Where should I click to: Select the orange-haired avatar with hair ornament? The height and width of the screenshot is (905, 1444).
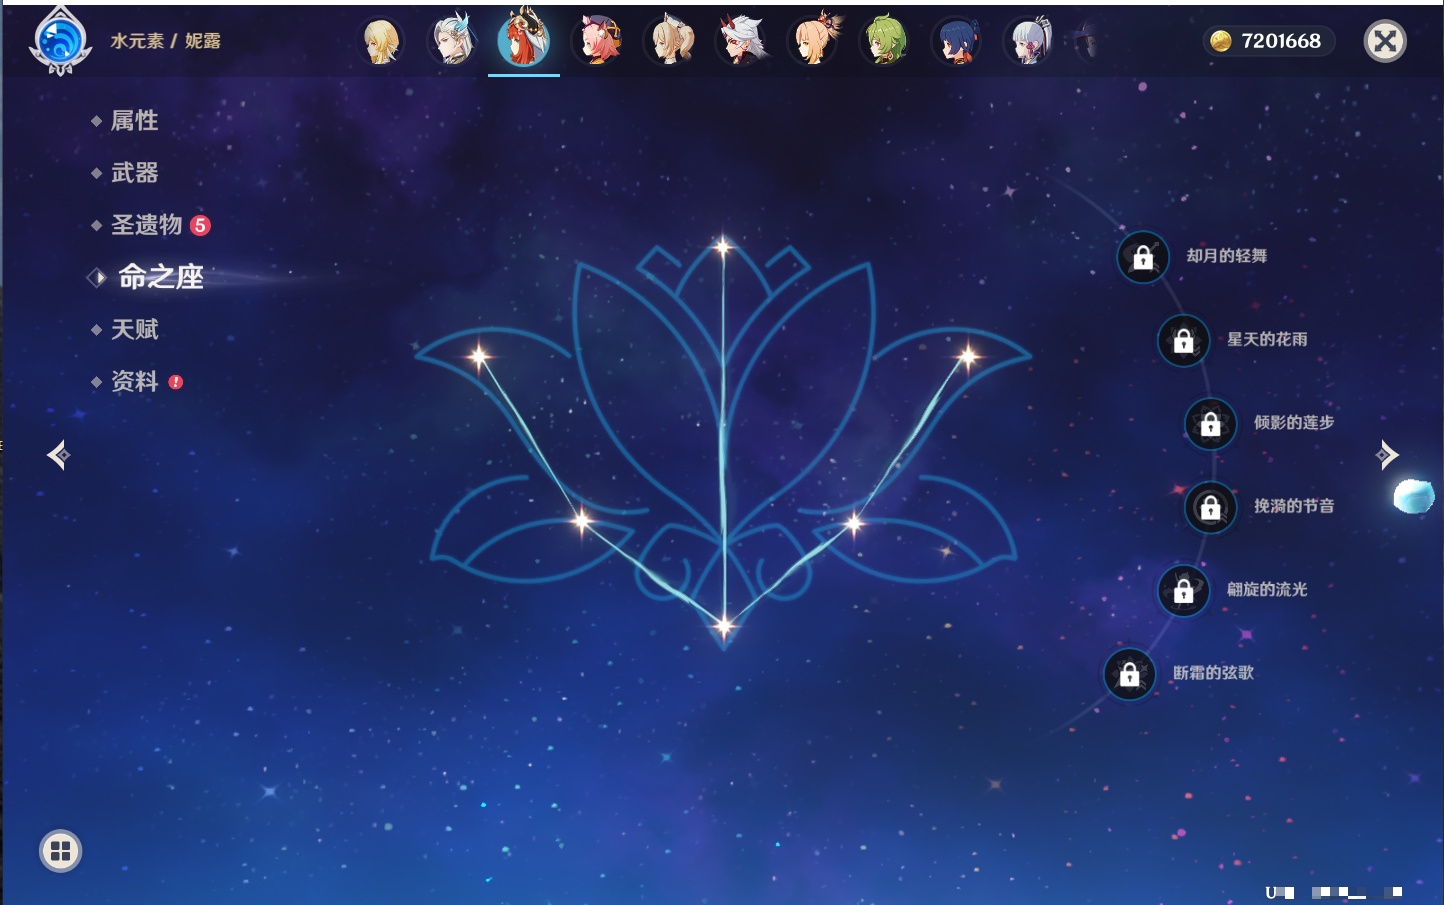(x=814, y=41)
